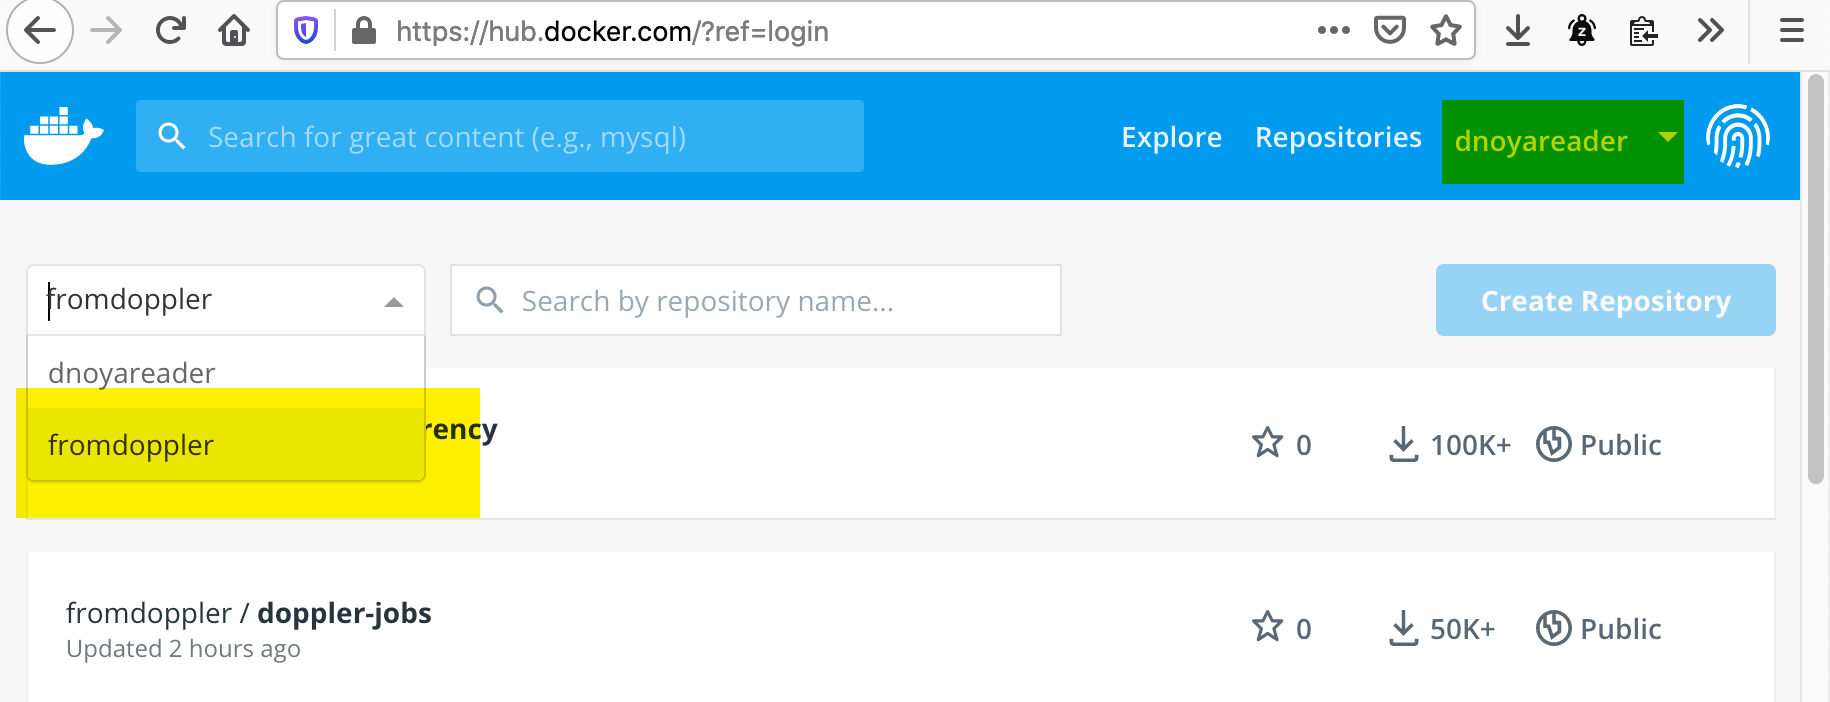Switch to the Repositories section

(x=1337, y=137)
